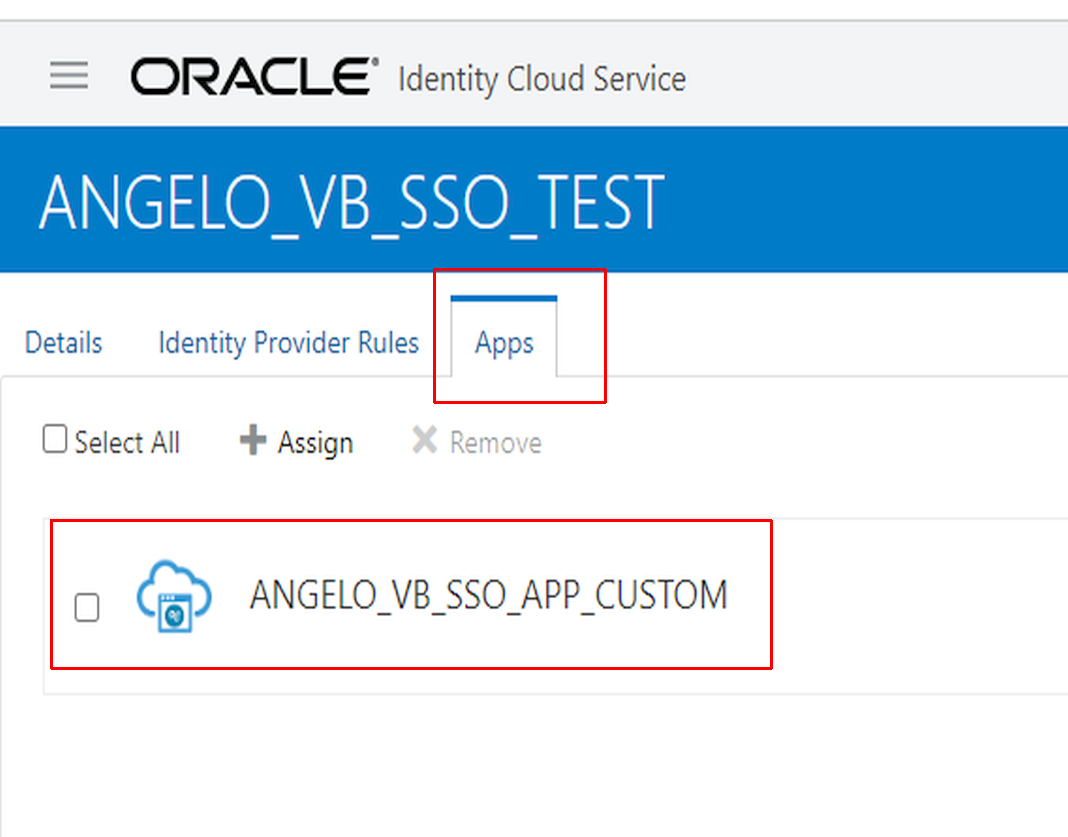Click the Identity Cloud Service title text
Image resolution: width=1068 pixels, height=837 pixels.
(542, 78)
